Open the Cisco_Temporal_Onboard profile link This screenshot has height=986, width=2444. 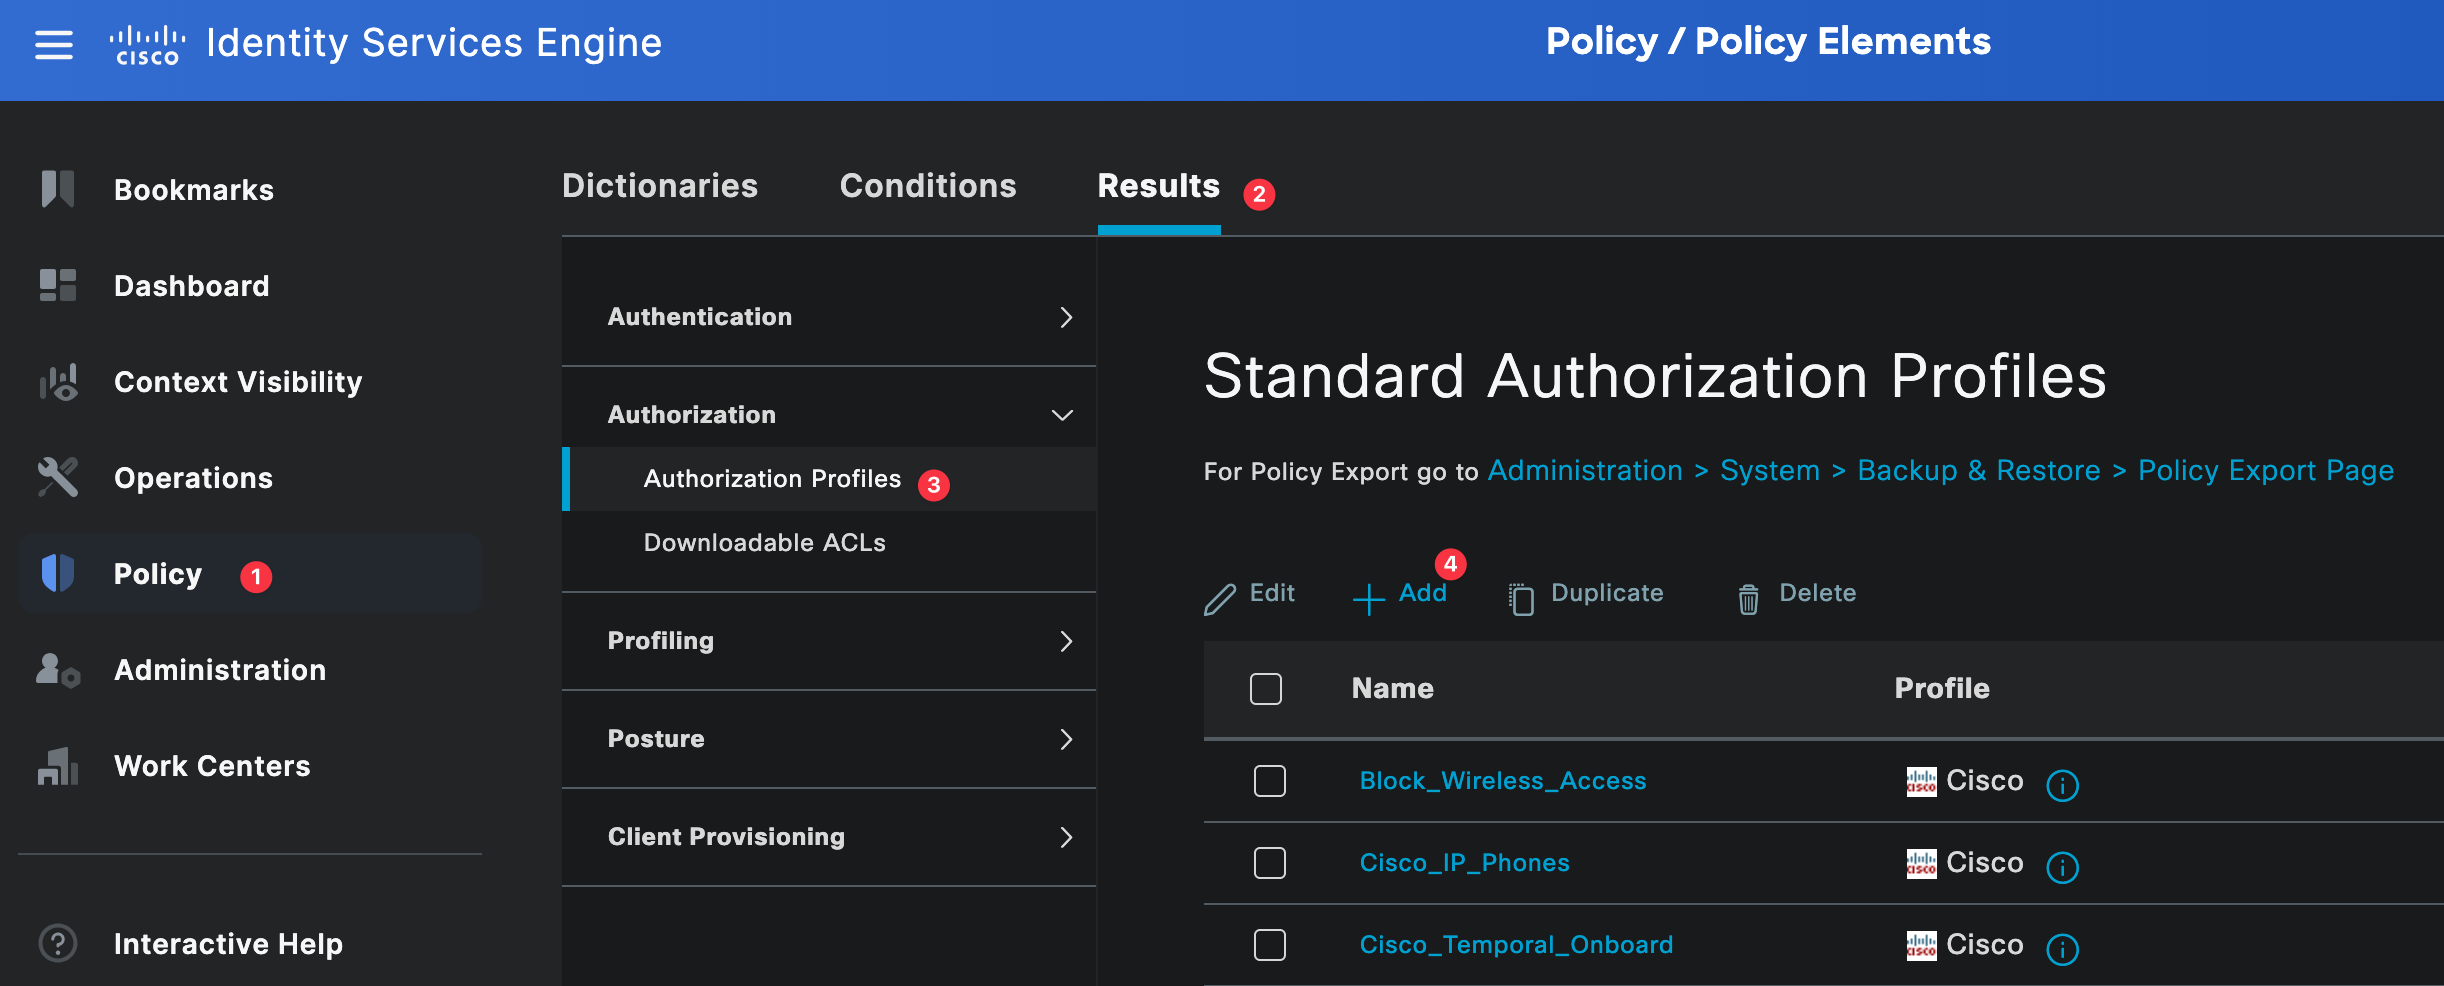(x=1515, y=945)
